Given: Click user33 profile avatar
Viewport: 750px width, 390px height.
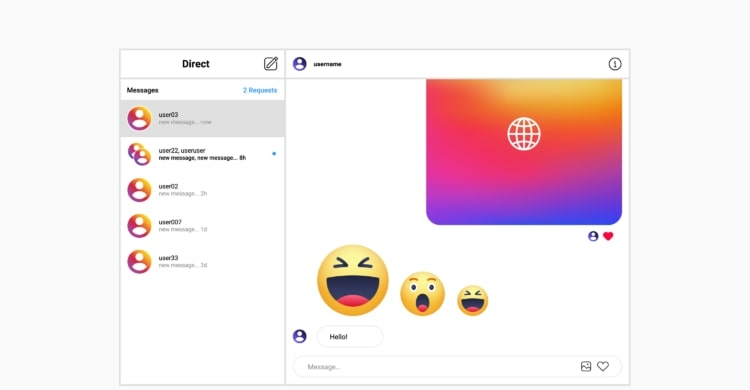Looking at the screenshot, I should (x=139, y=261).
